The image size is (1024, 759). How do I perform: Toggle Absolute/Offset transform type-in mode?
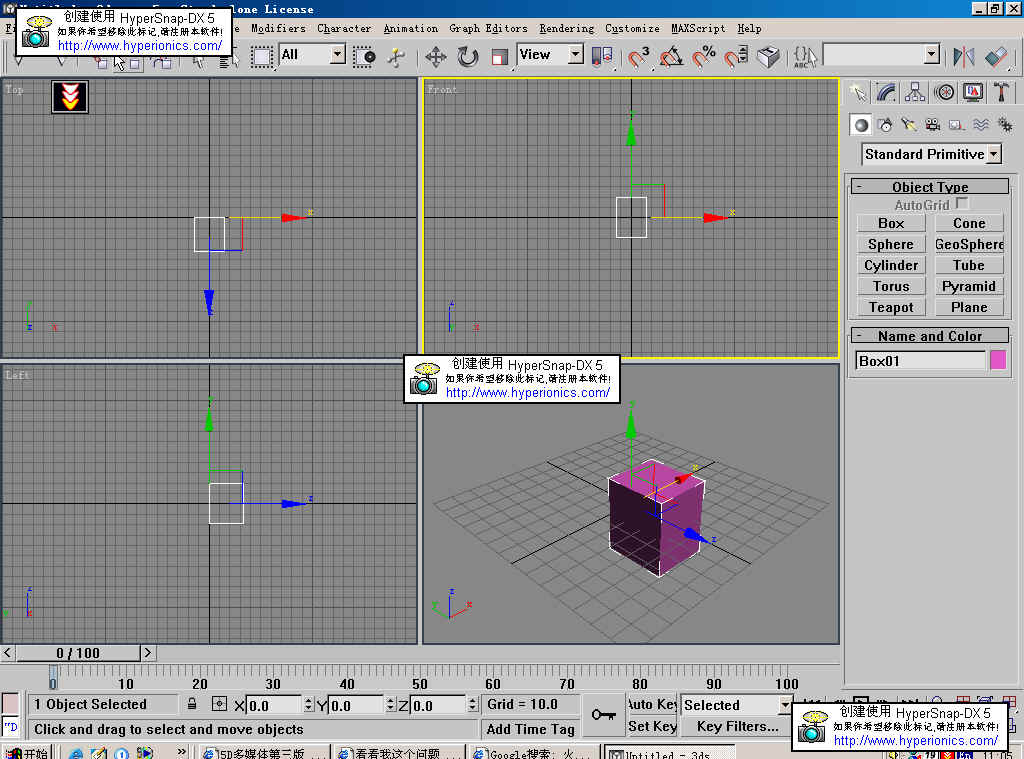pyautogui.click(x=219, y=704)
